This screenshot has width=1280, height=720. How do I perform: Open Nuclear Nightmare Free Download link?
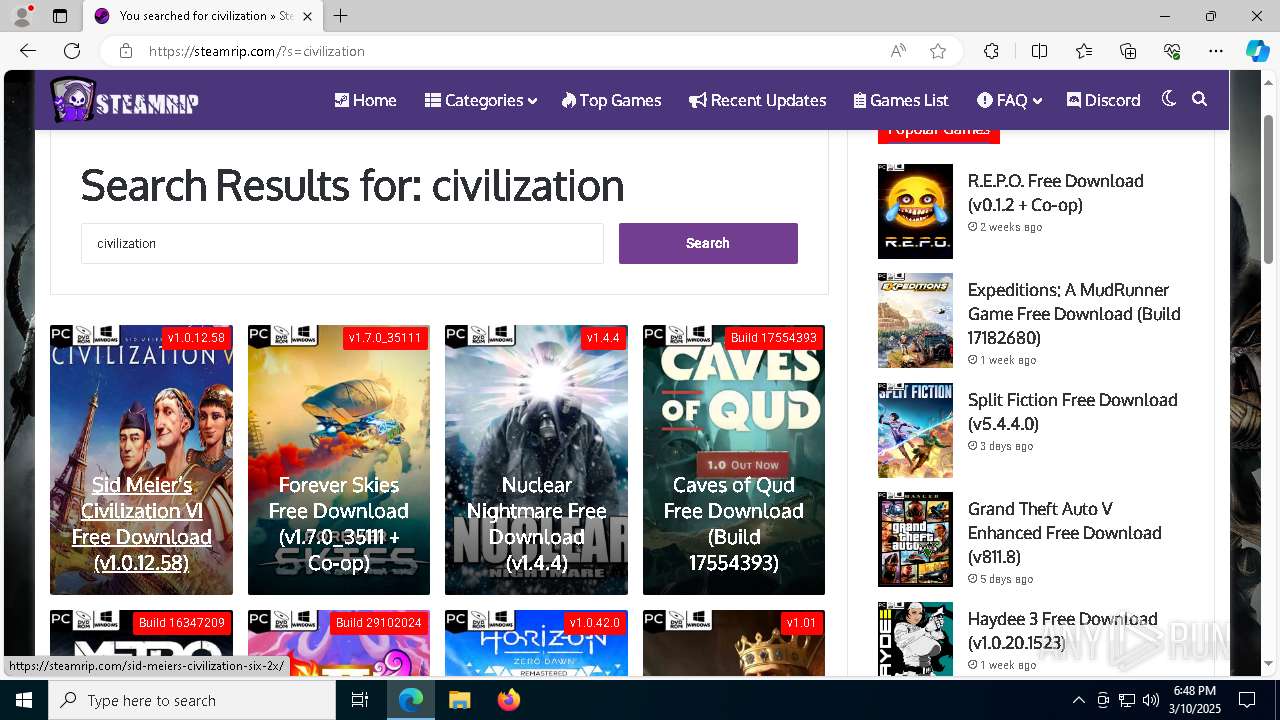coord(536,524)
